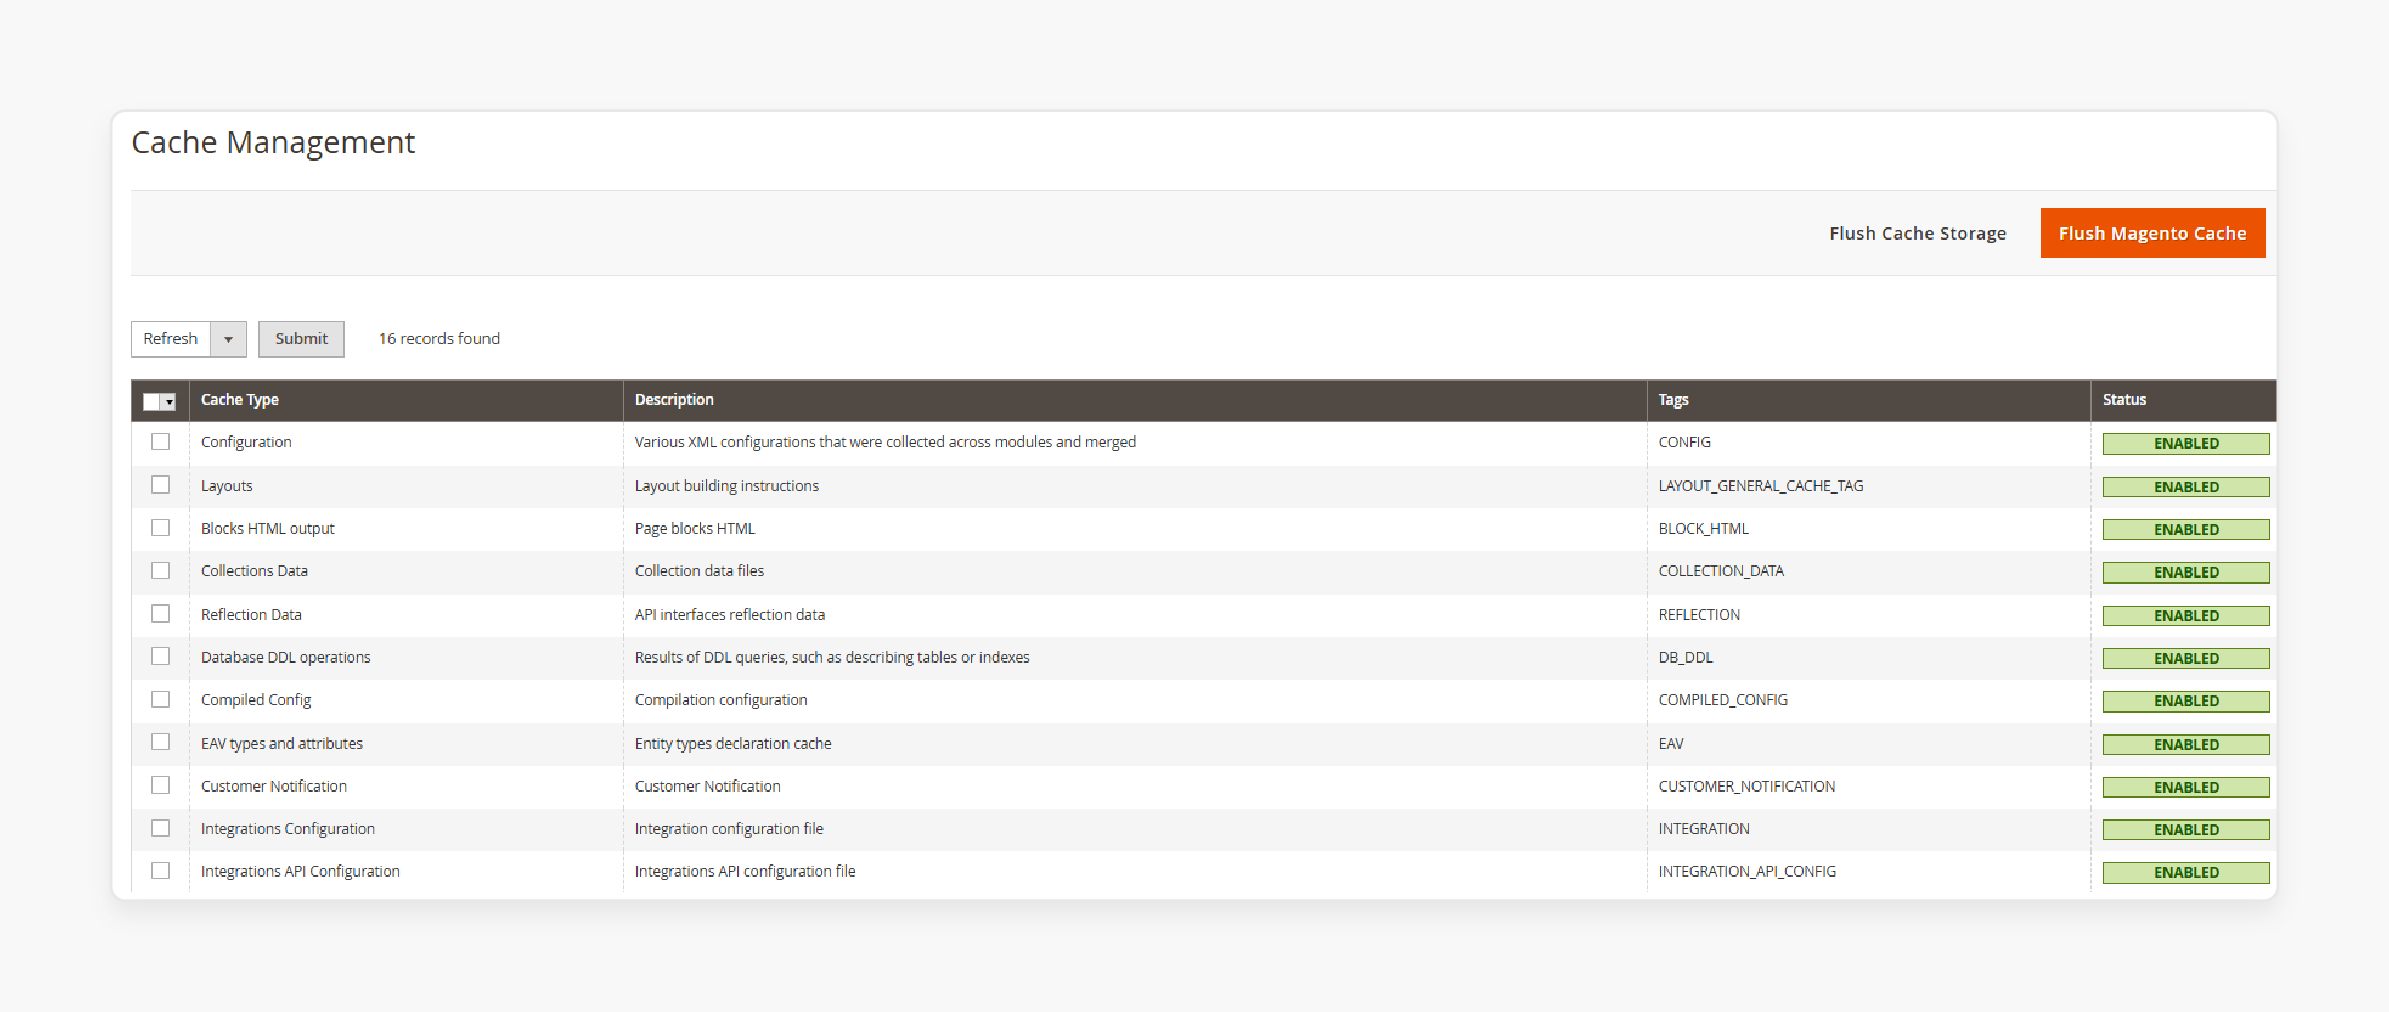Click the "Collection data files" description
2389x1012 pixels.
[x=699, y=571]
